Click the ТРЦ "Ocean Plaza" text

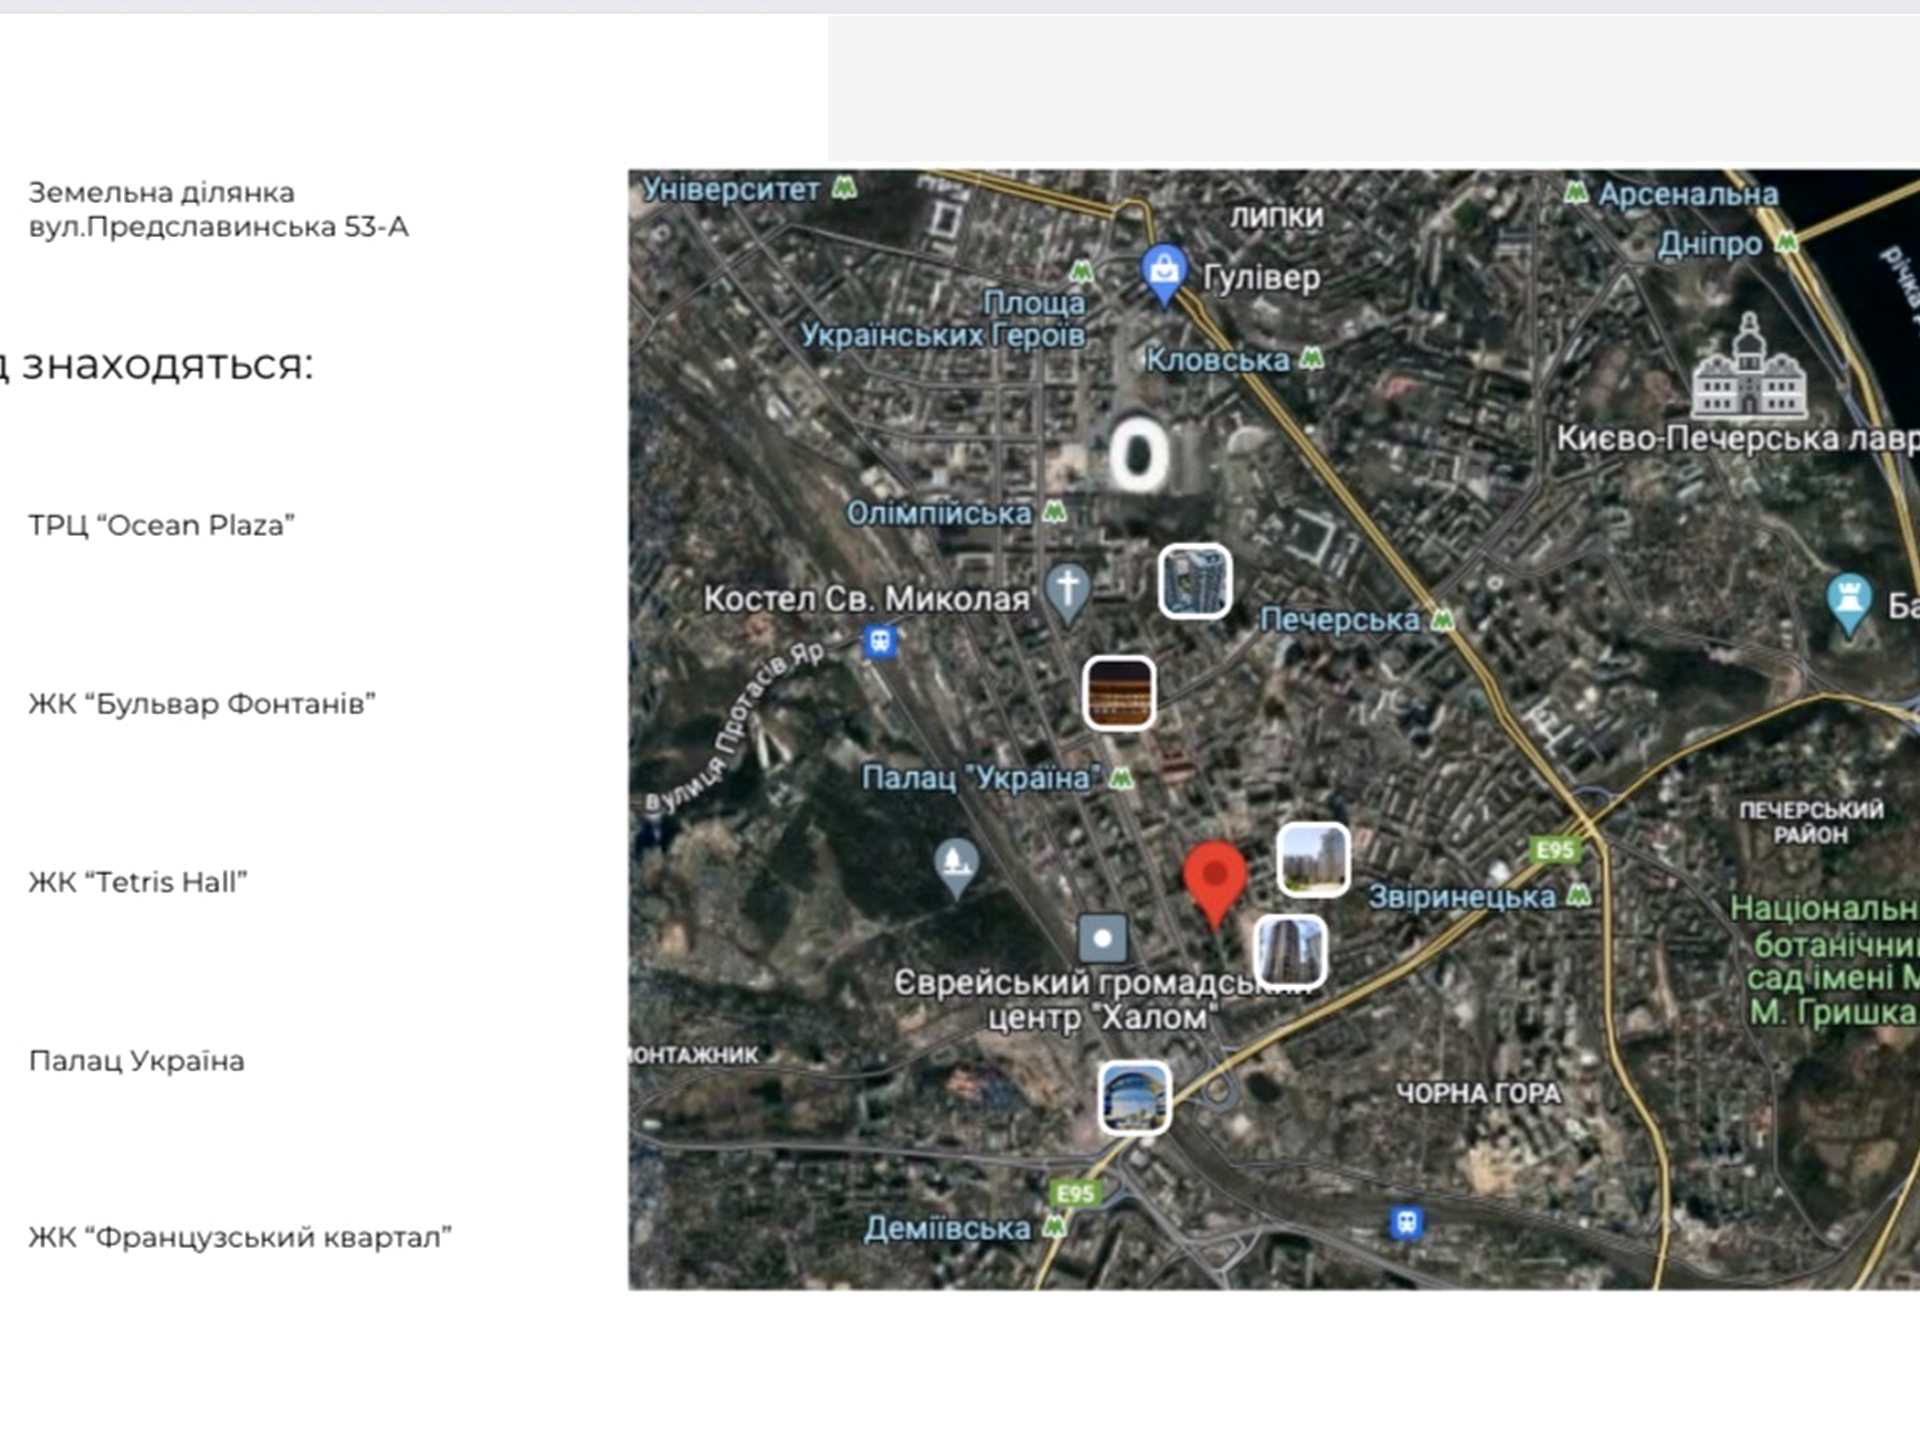point(162,525)
